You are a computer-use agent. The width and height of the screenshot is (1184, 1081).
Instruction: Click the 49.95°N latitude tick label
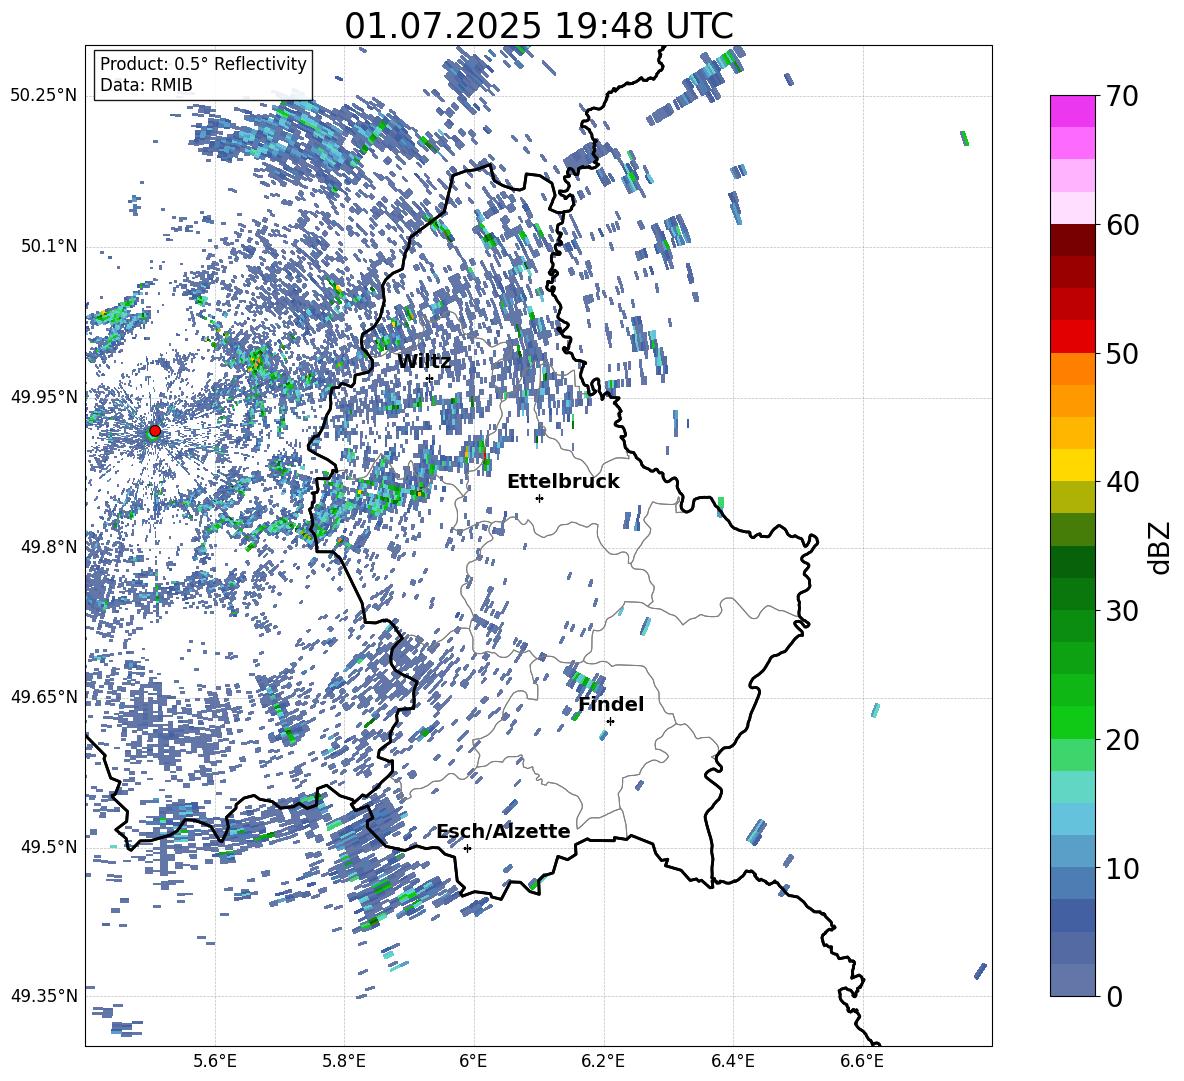tap(44, 397)
